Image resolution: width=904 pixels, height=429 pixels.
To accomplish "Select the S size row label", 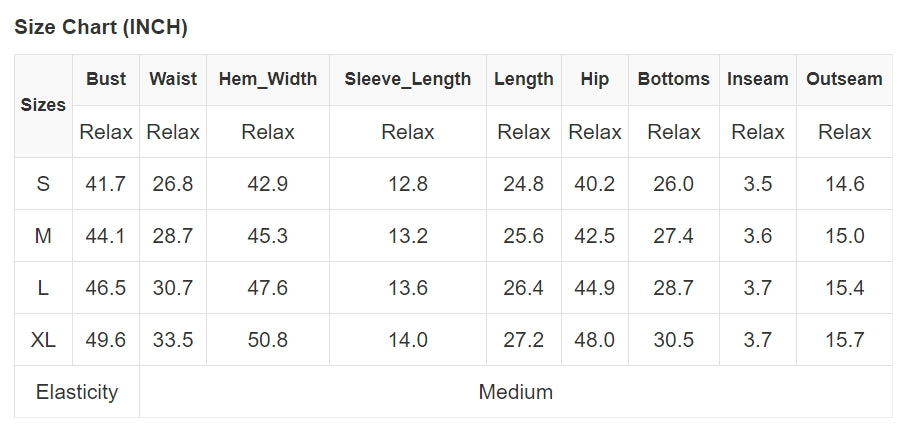I will (43, 184).
